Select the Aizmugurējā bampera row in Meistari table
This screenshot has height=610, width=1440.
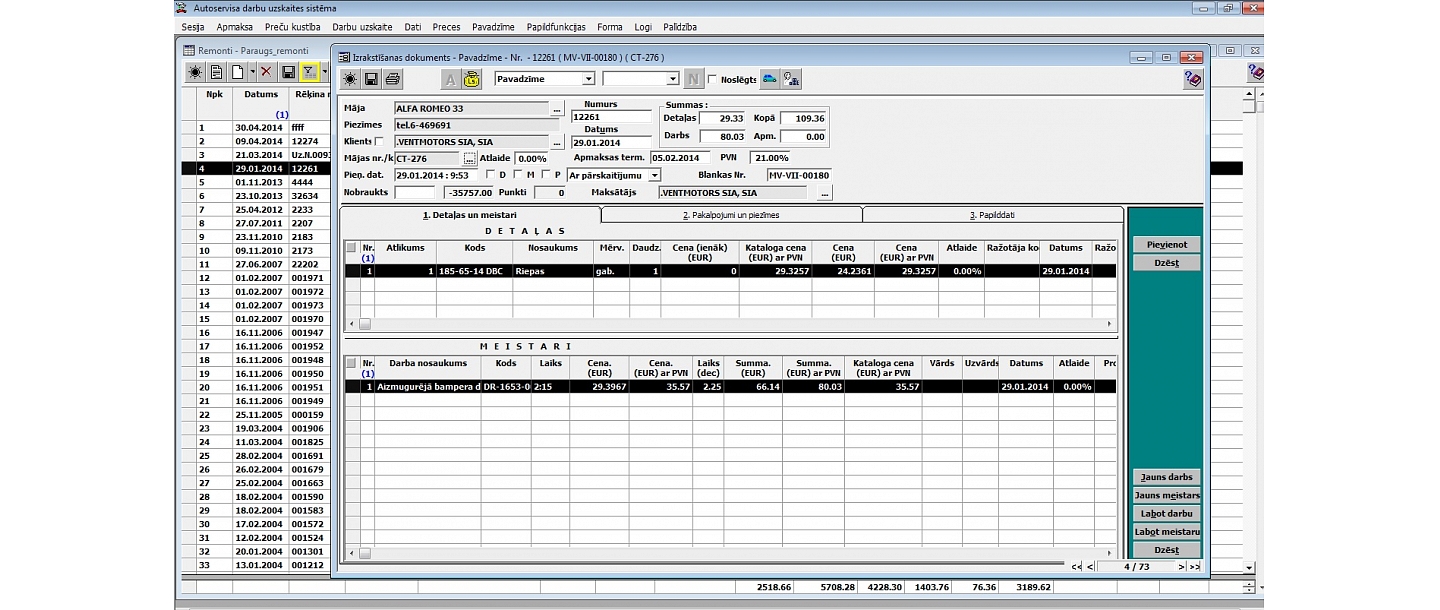[x=730, y=387]
